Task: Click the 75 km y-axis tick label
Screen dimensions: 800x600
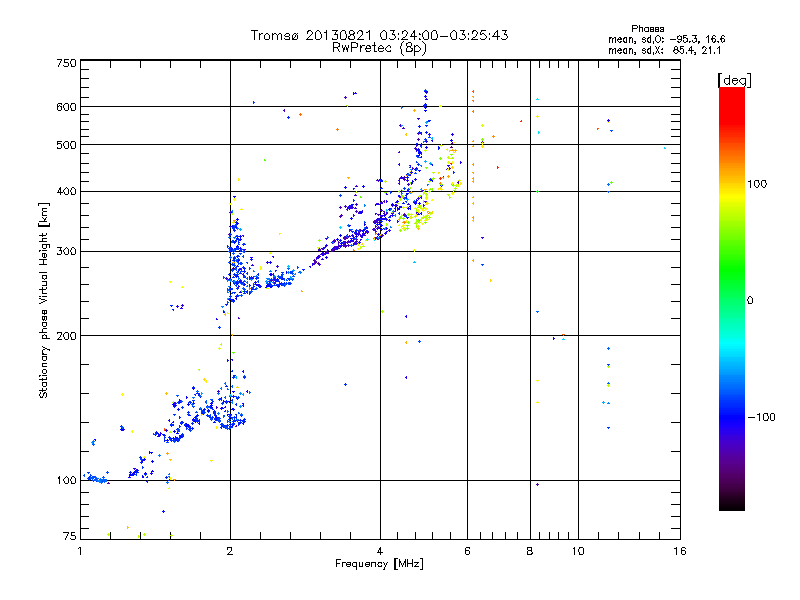Action: click(x=70, y=536)
